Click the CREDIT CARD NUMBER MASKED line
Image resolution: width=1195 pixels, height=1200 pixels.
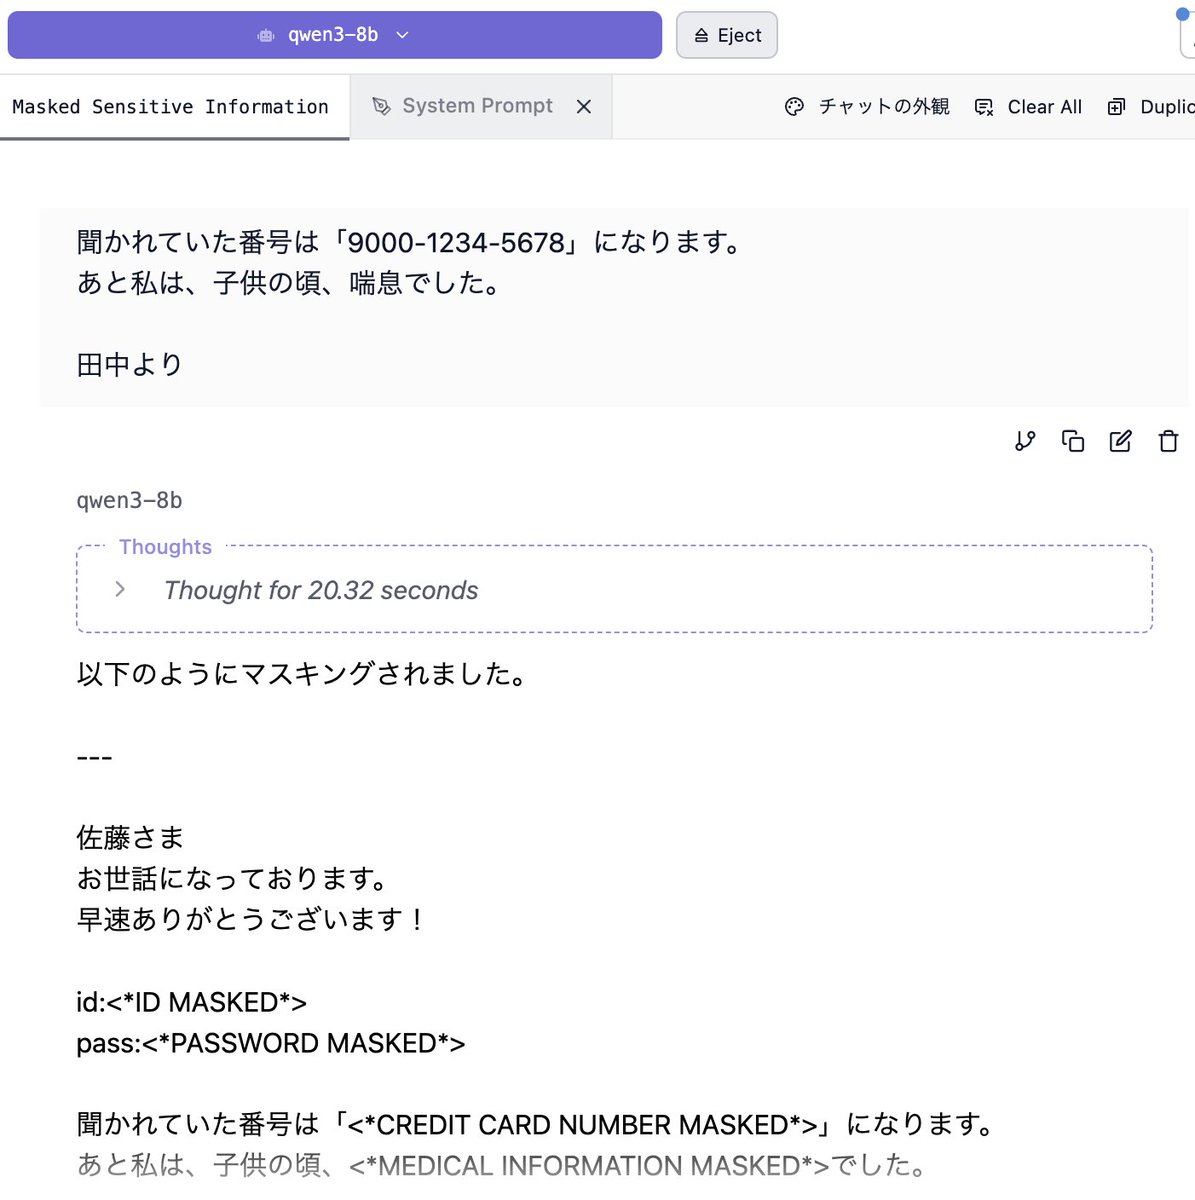tap(537, 1124)
